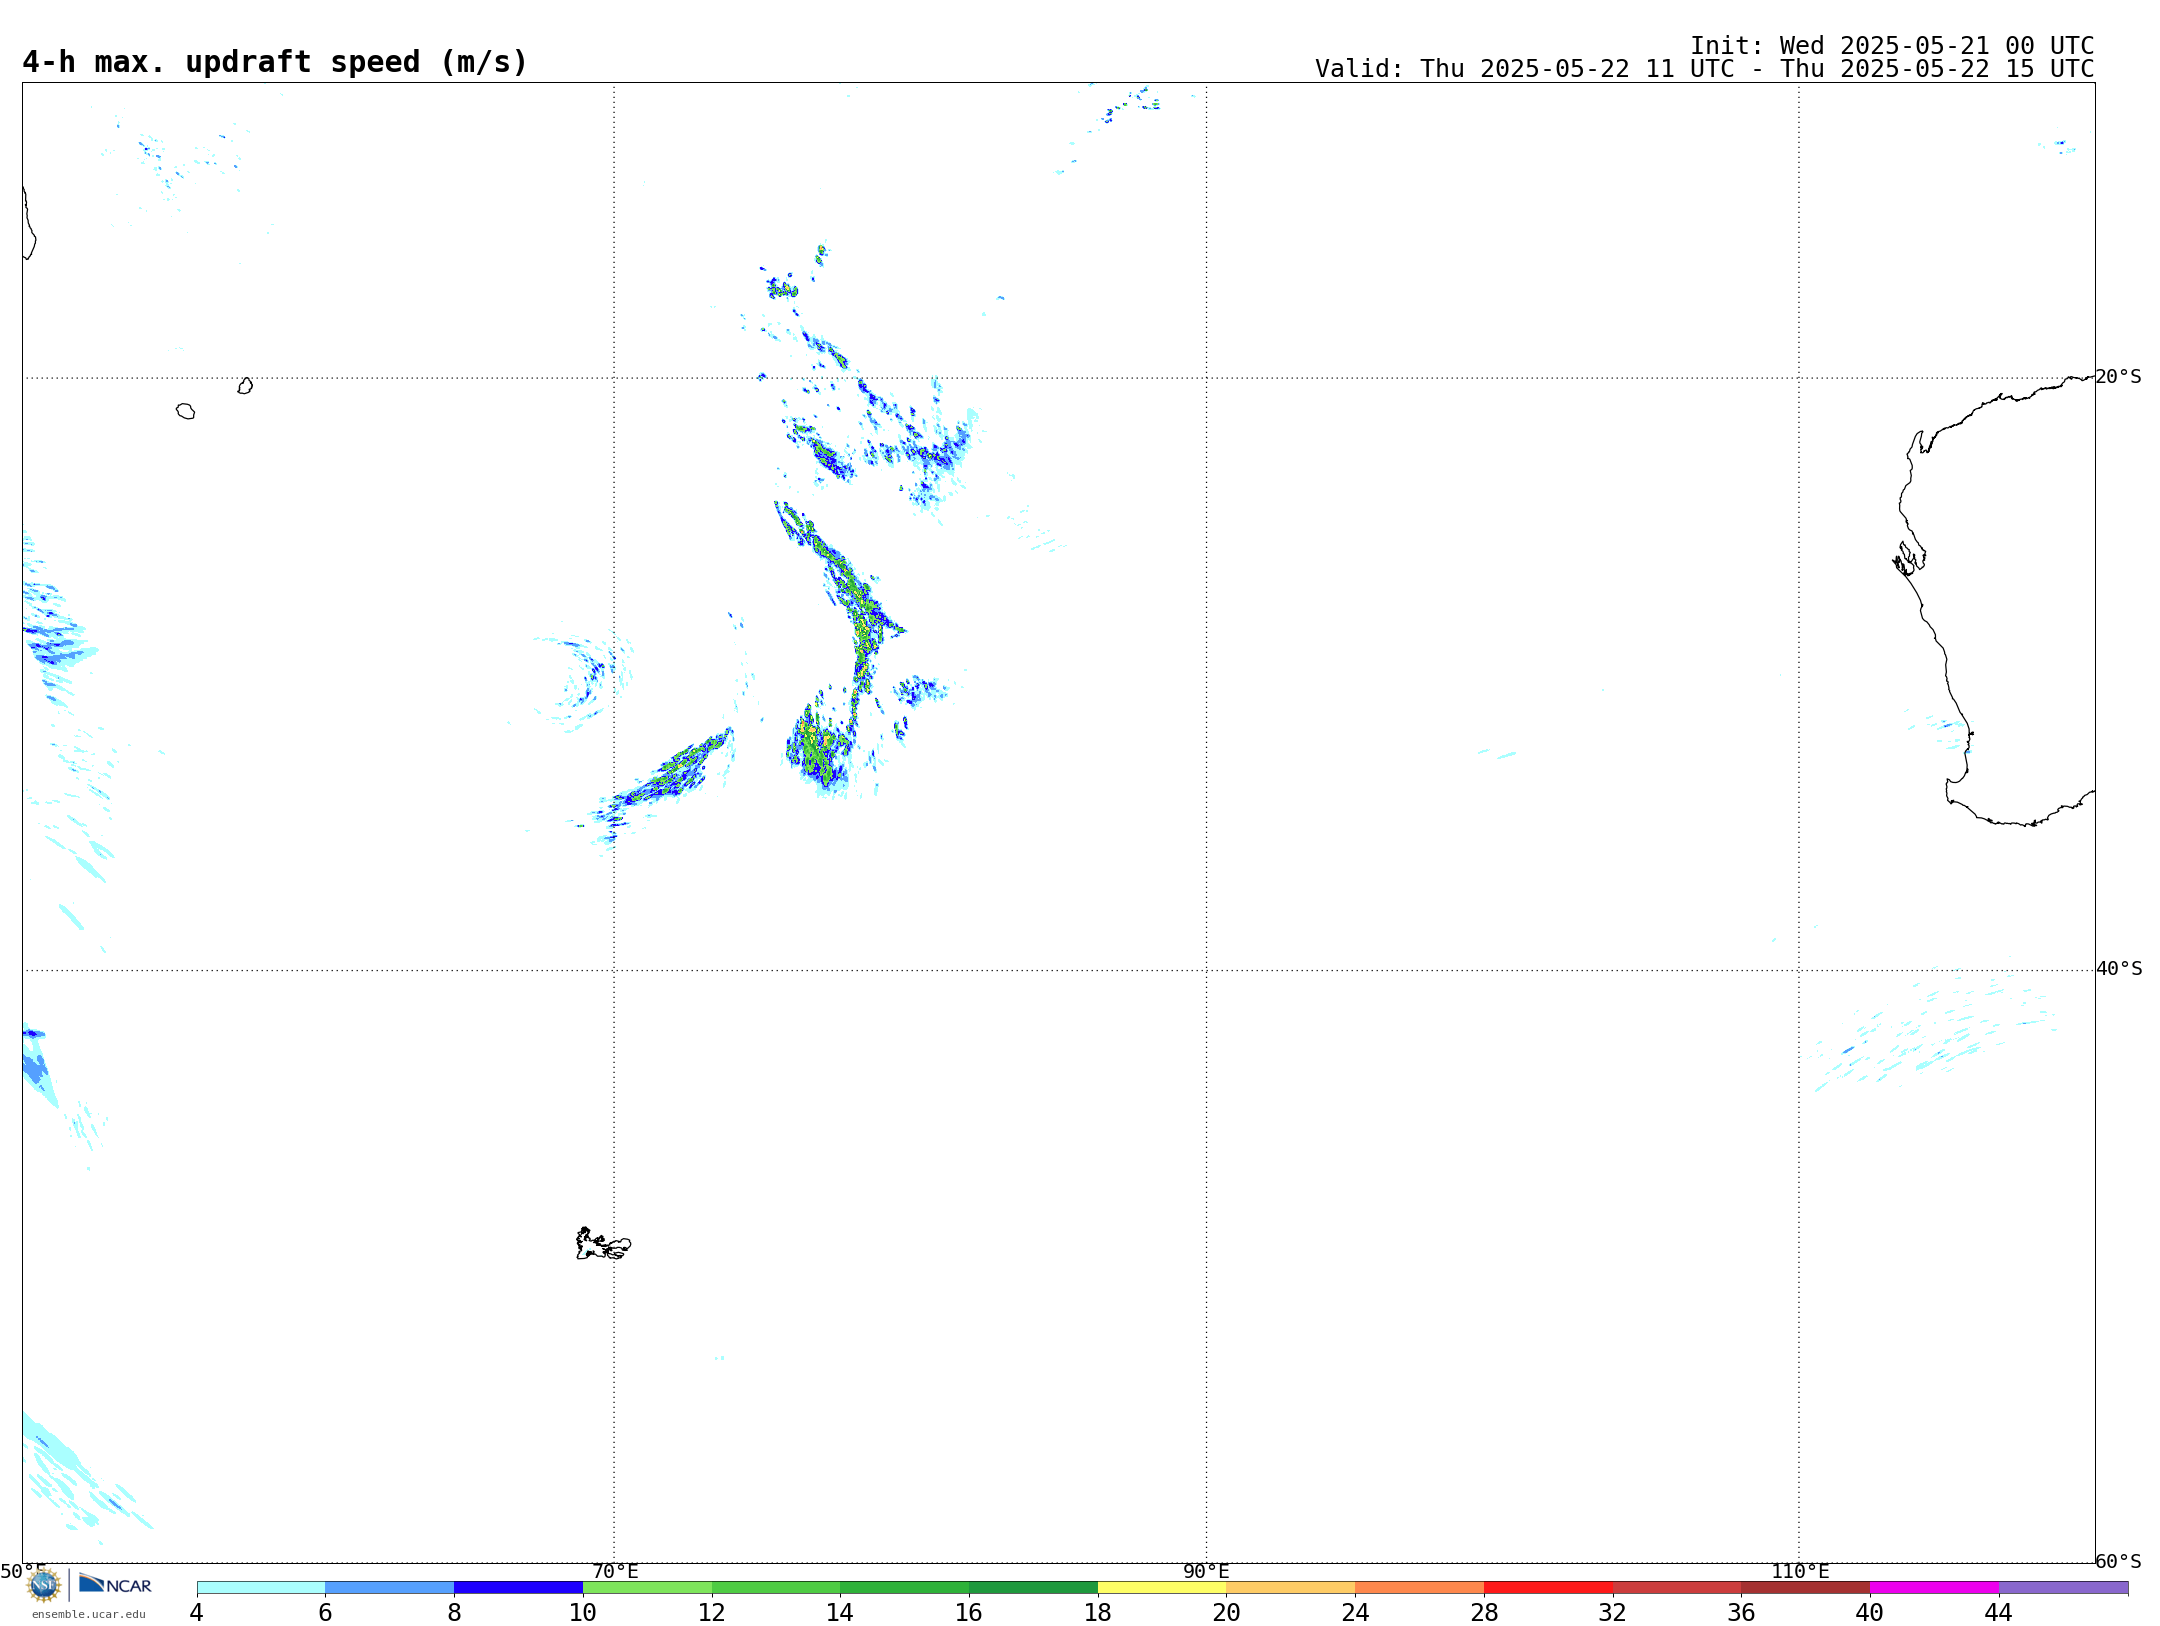Open the ensemble.ucar.edu link text

pos(89,1614)
